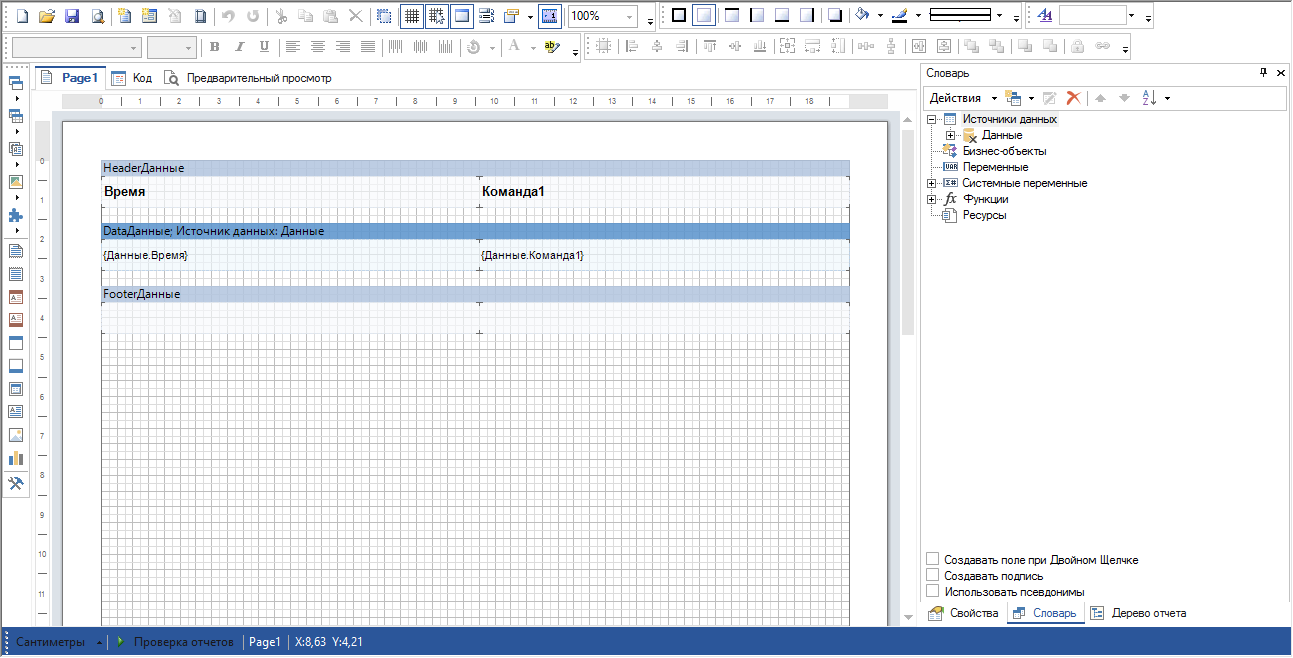This screenshot has height=658, width=1293.
Task: Click the red Delete X in the Словарь toolbar
Action: (1073, 98)
